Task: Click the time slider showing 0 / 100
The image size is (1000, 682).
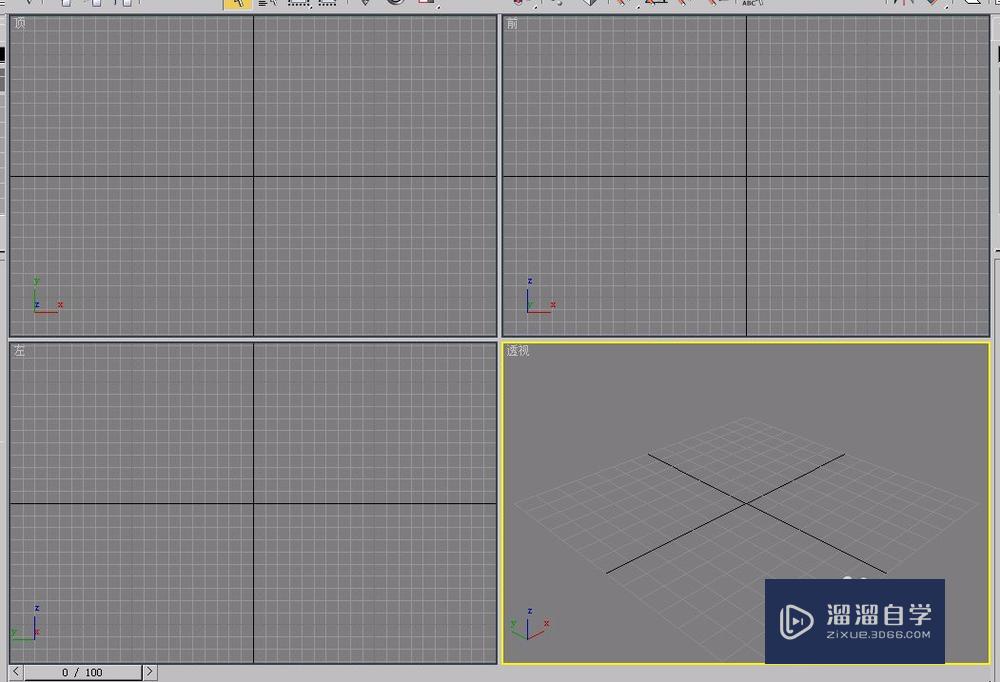Action: coord(83,672)
